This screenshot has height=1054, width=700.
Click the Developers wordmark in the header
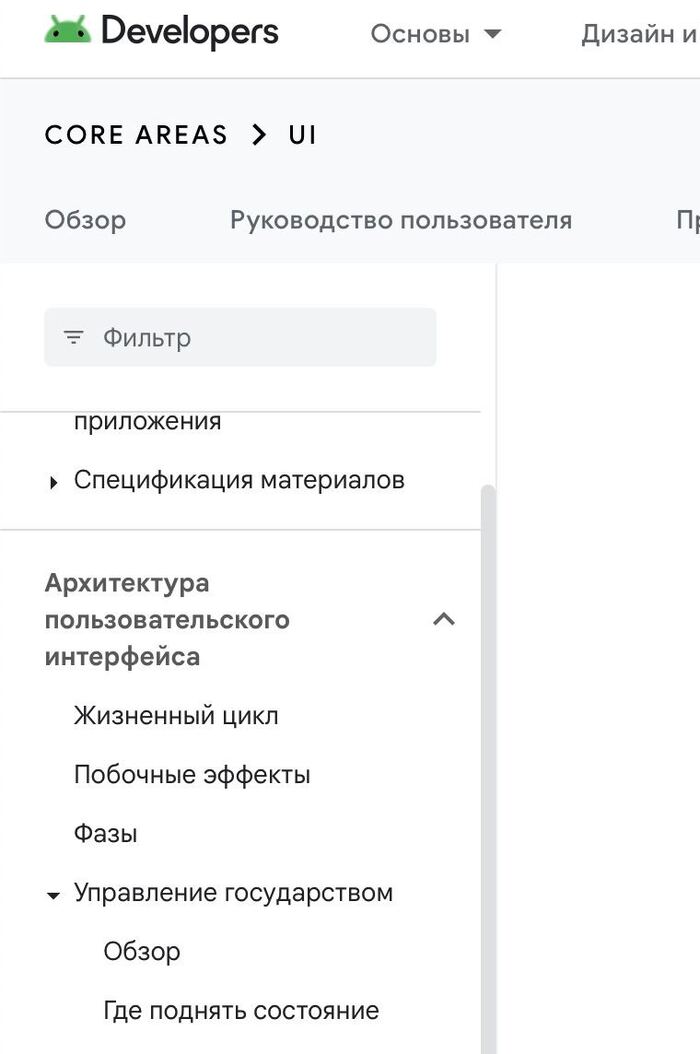point(188,30)
